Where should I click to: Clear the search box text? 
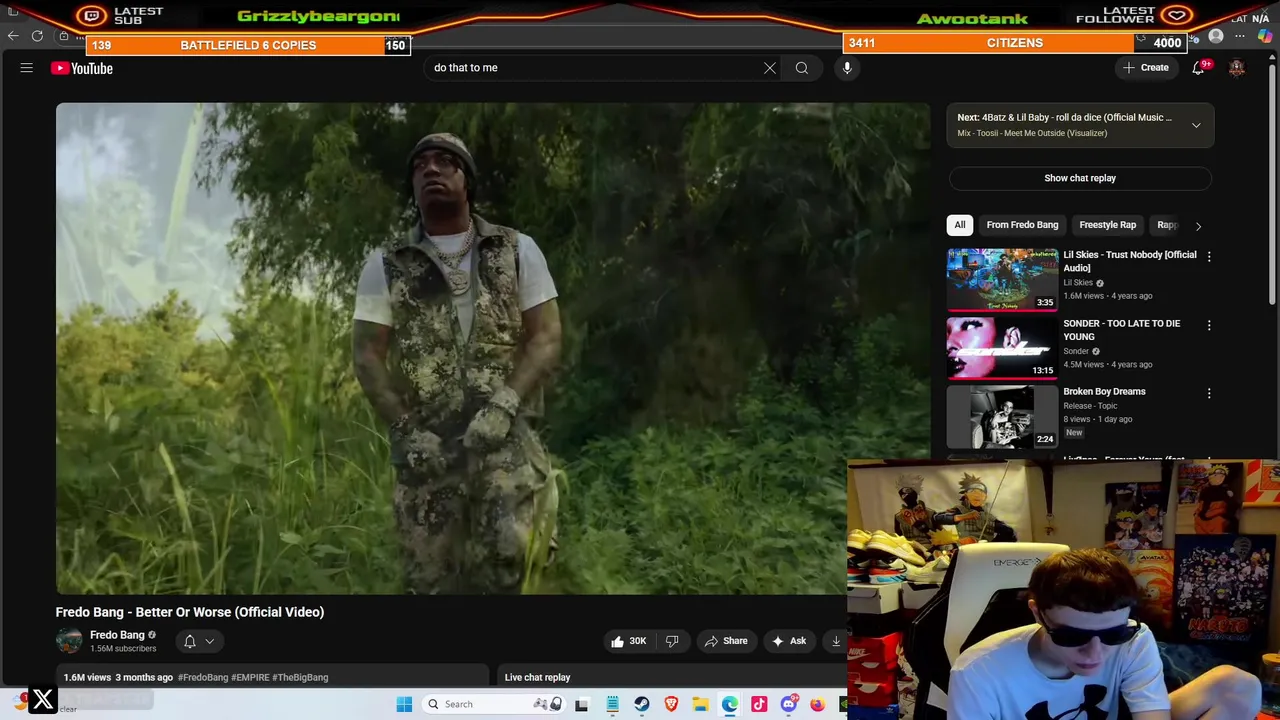(x=770, y=68)
